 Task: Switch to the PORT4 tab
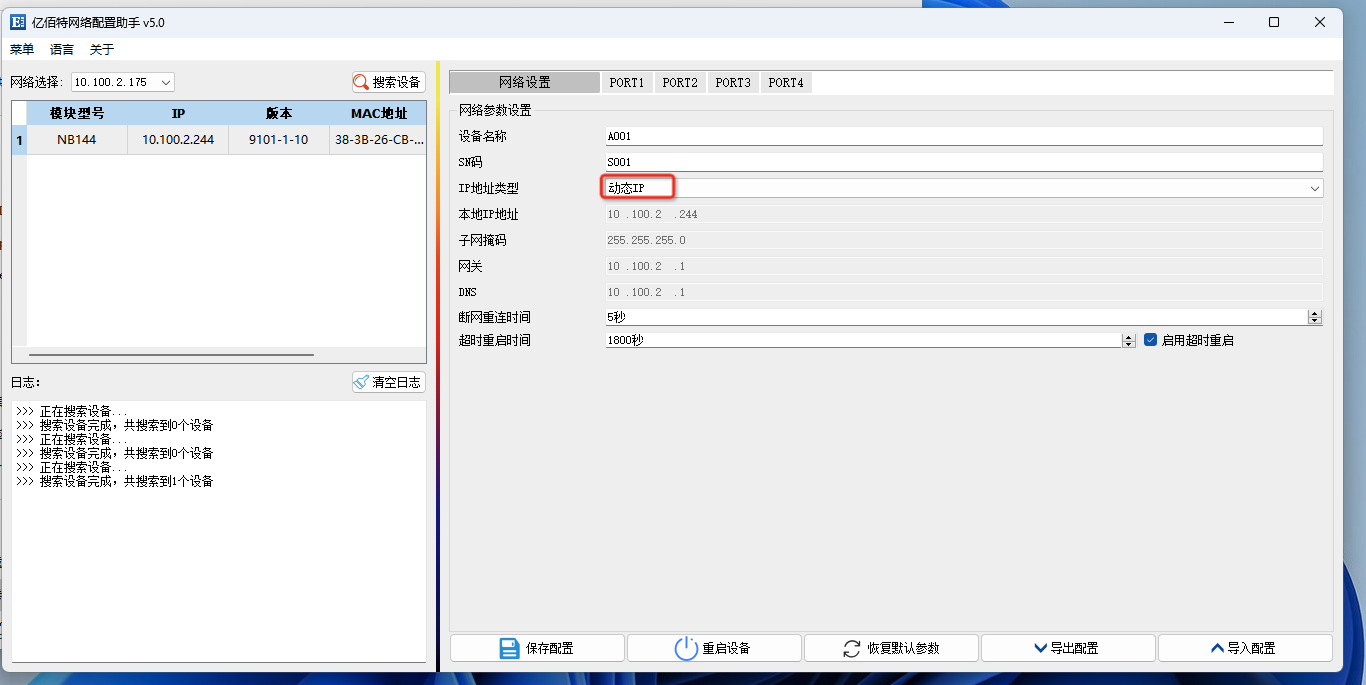pyautogui.click(x=786, y=82)
